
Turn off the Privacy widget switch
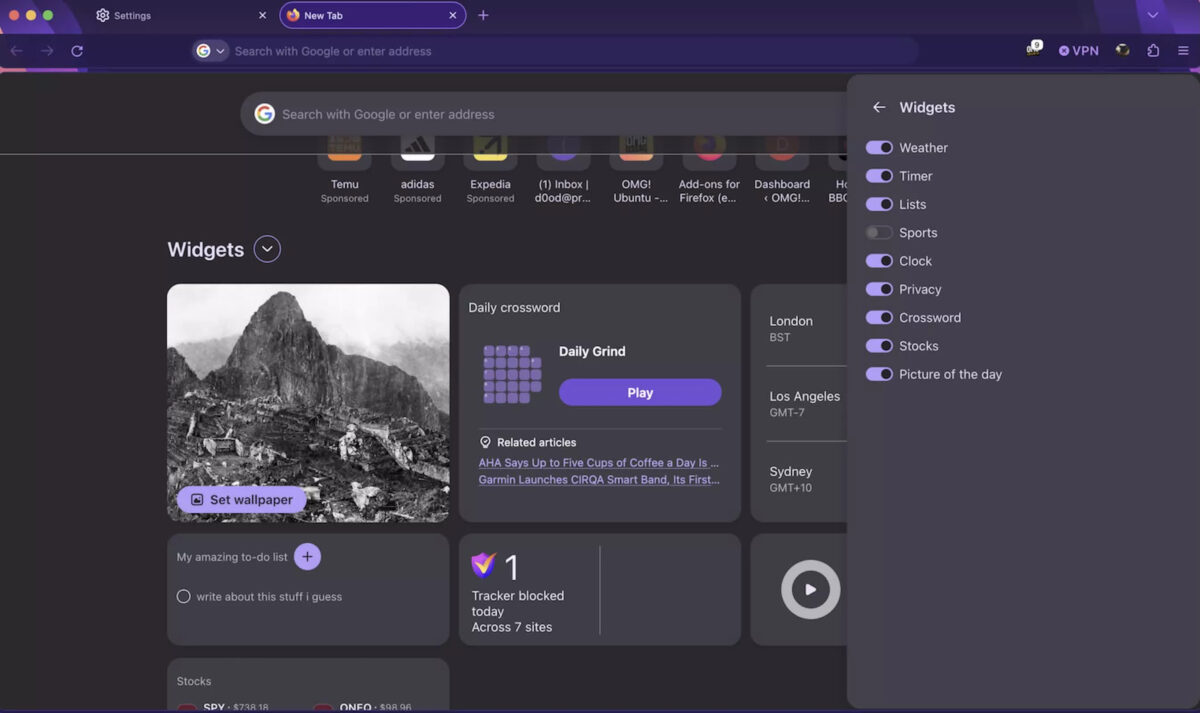click(879, 289)
